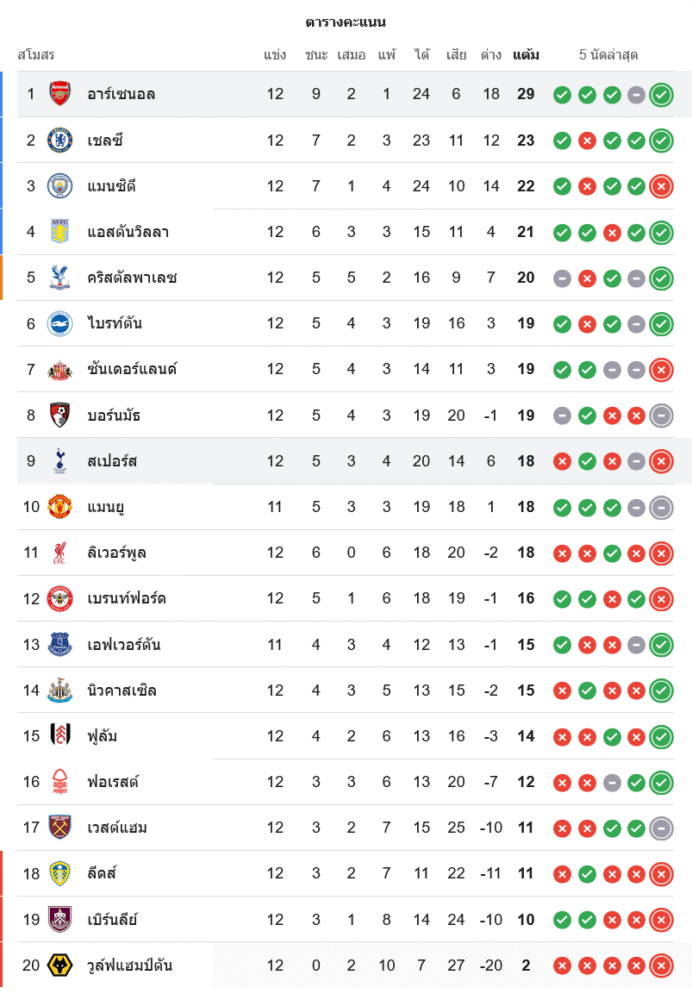This screenshot has height=1000, width=692.
Task: Click the Everton club crest
Action: (x=60, y=645)
